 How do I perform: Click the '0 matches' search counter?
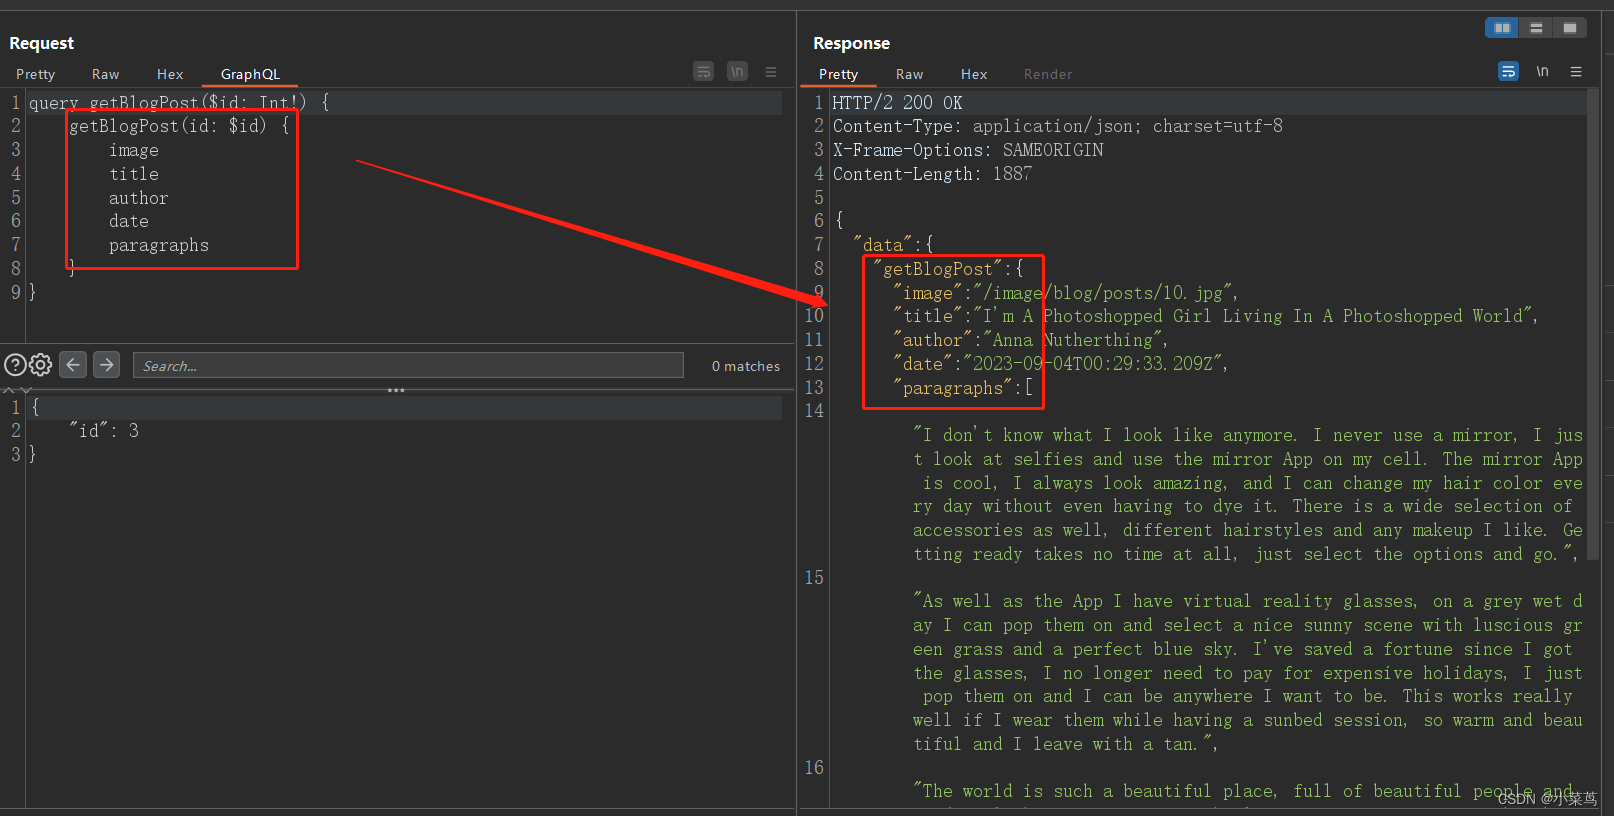tap(745, 366)
